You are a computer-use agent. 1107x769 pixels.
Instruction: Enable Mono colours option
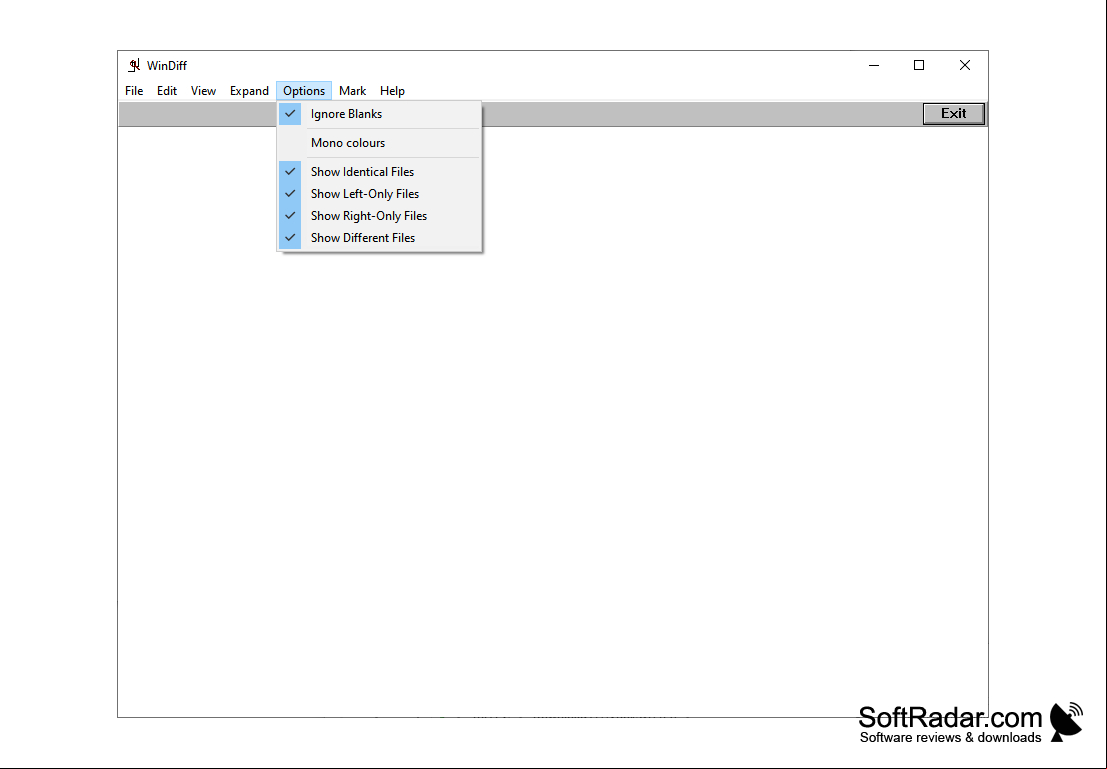379,143
